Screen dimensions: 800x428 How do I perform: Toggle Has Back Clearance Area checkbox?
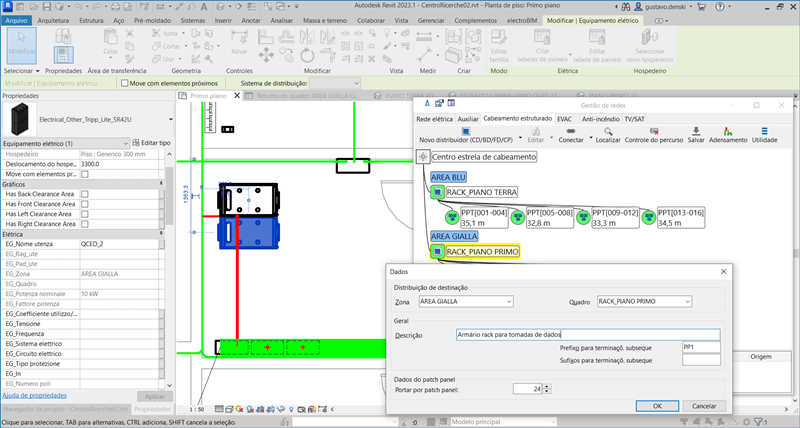(85, 193)
